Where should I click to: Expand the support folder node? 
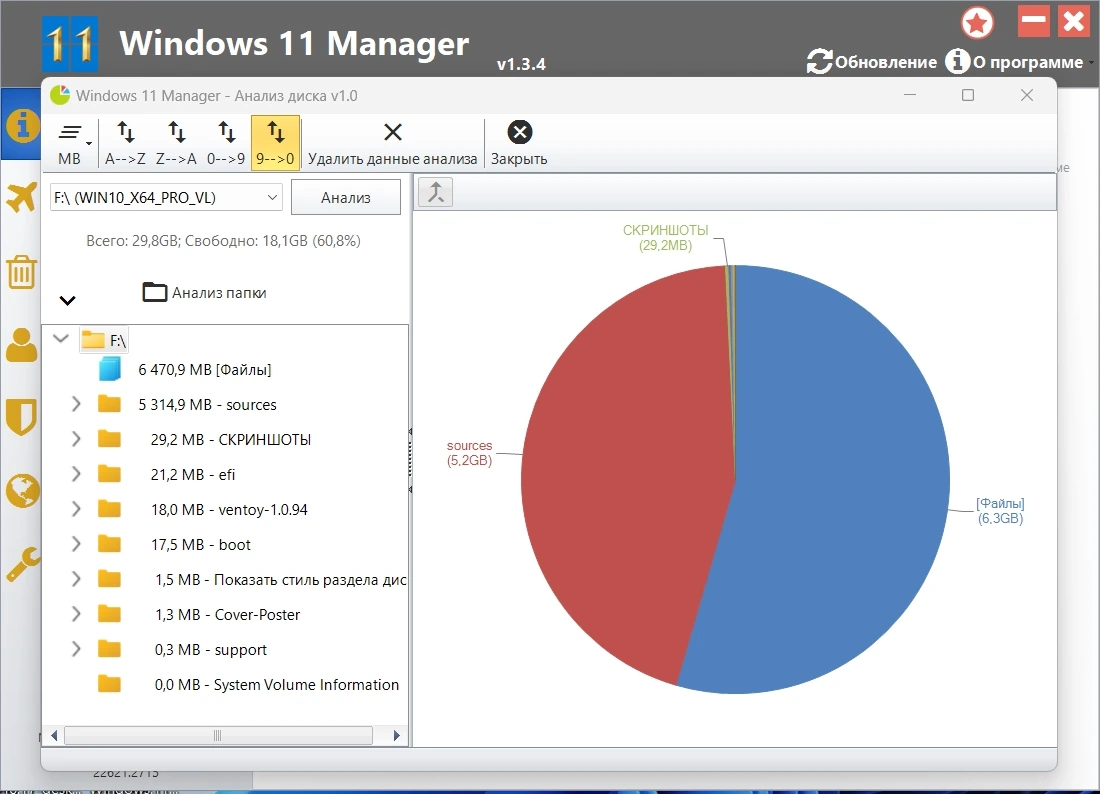click(x=76, y=650)
